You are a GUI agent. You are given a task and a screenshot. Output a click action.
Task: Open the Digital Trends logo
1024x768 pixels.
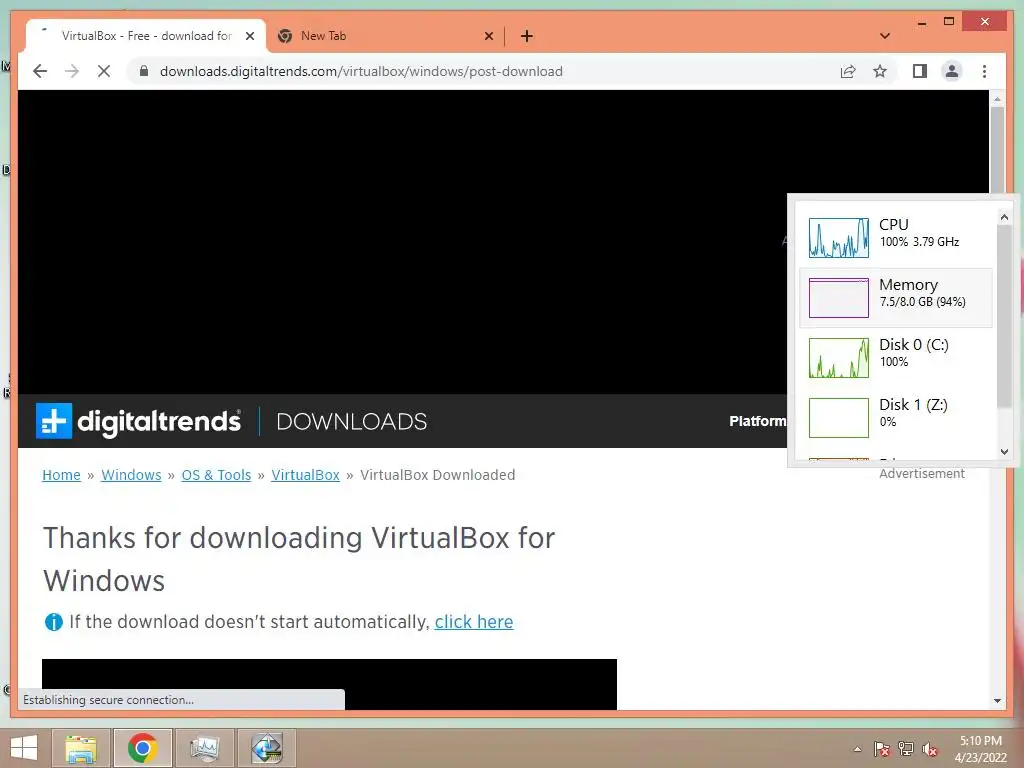[138, 421]
